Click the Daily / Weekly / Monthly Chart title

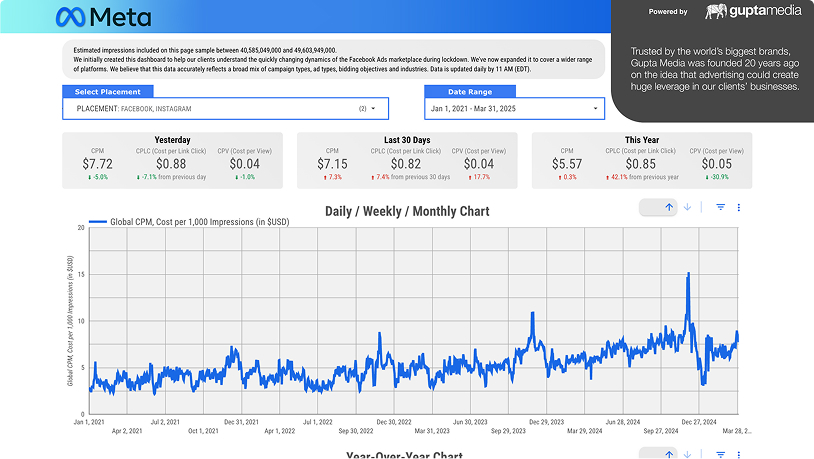[x=407, y=211]
